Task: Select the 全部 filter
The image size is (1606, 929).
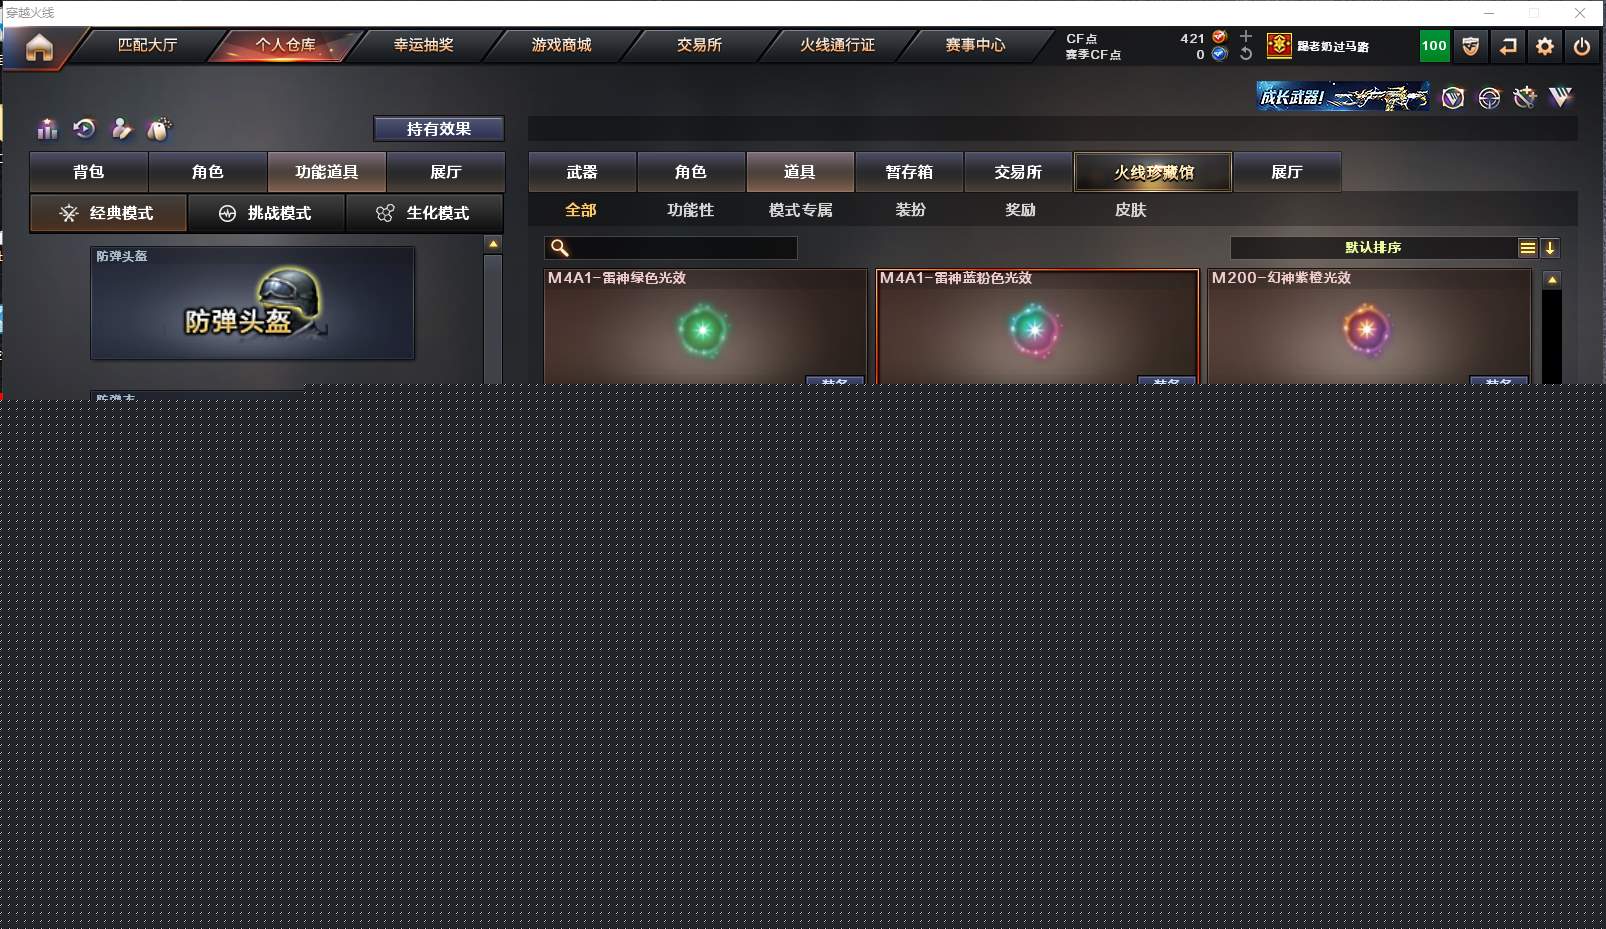Action: 581,210
